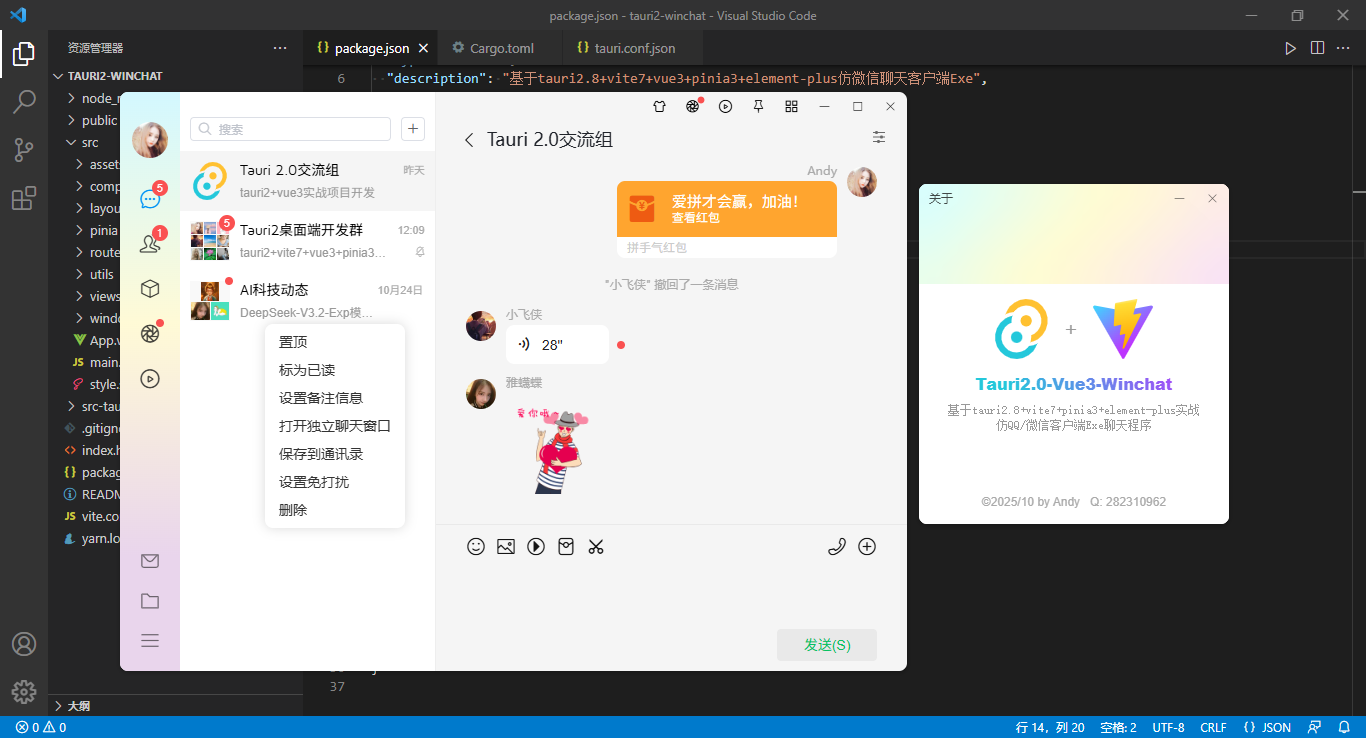The height and width of the screenshot is (738, 1366).
Task: Choose 打开独立聊天窗口 from context menu
Action: [335, 425]
